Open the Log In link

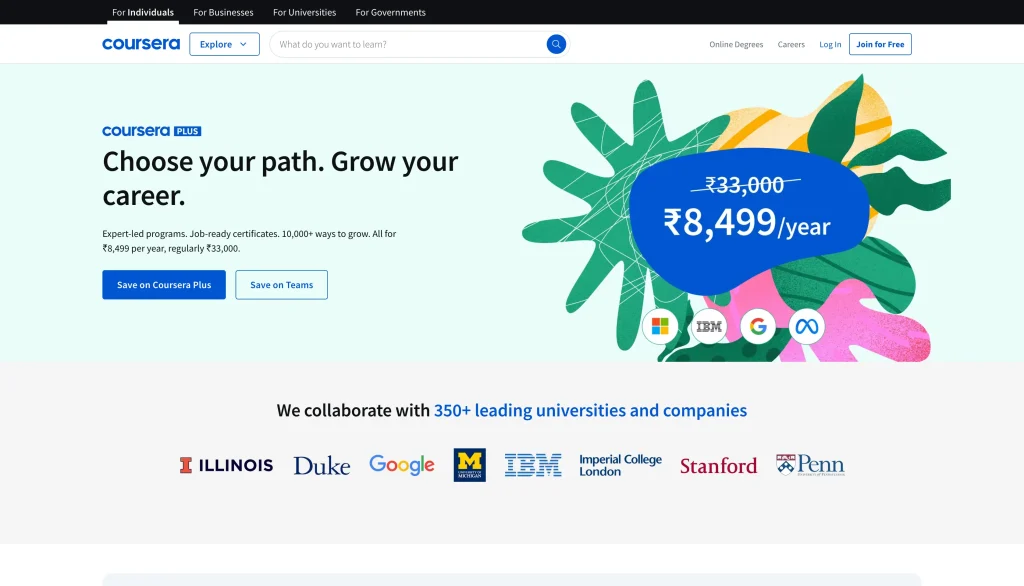(x=829, y=43)
